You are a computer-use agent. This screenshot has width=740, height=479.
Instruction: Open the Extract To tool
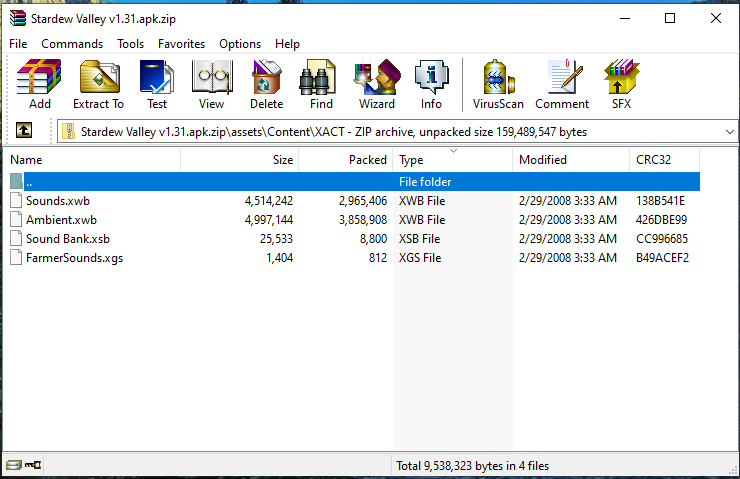[98, 84]
